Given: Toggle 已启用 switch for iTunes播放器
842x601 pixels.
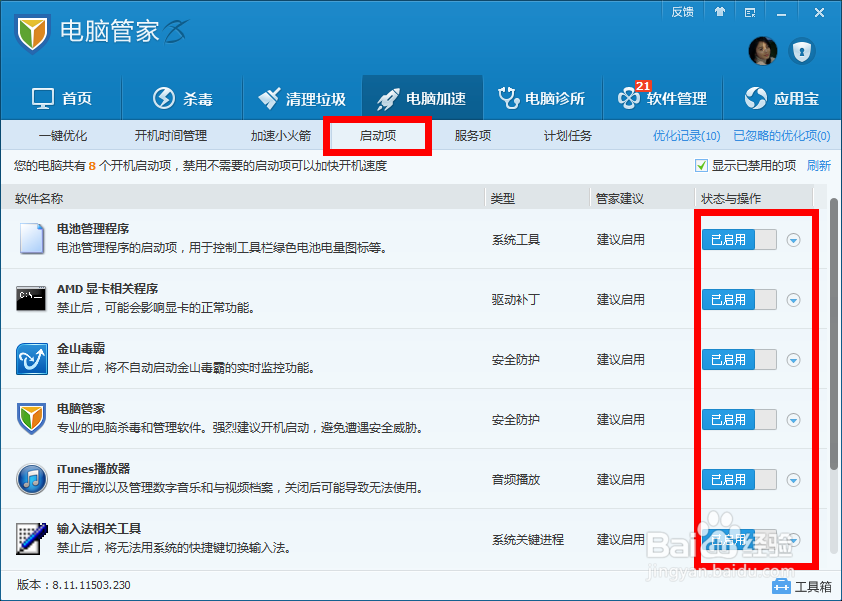Looking at the screenshot, I should coord(739,480).
